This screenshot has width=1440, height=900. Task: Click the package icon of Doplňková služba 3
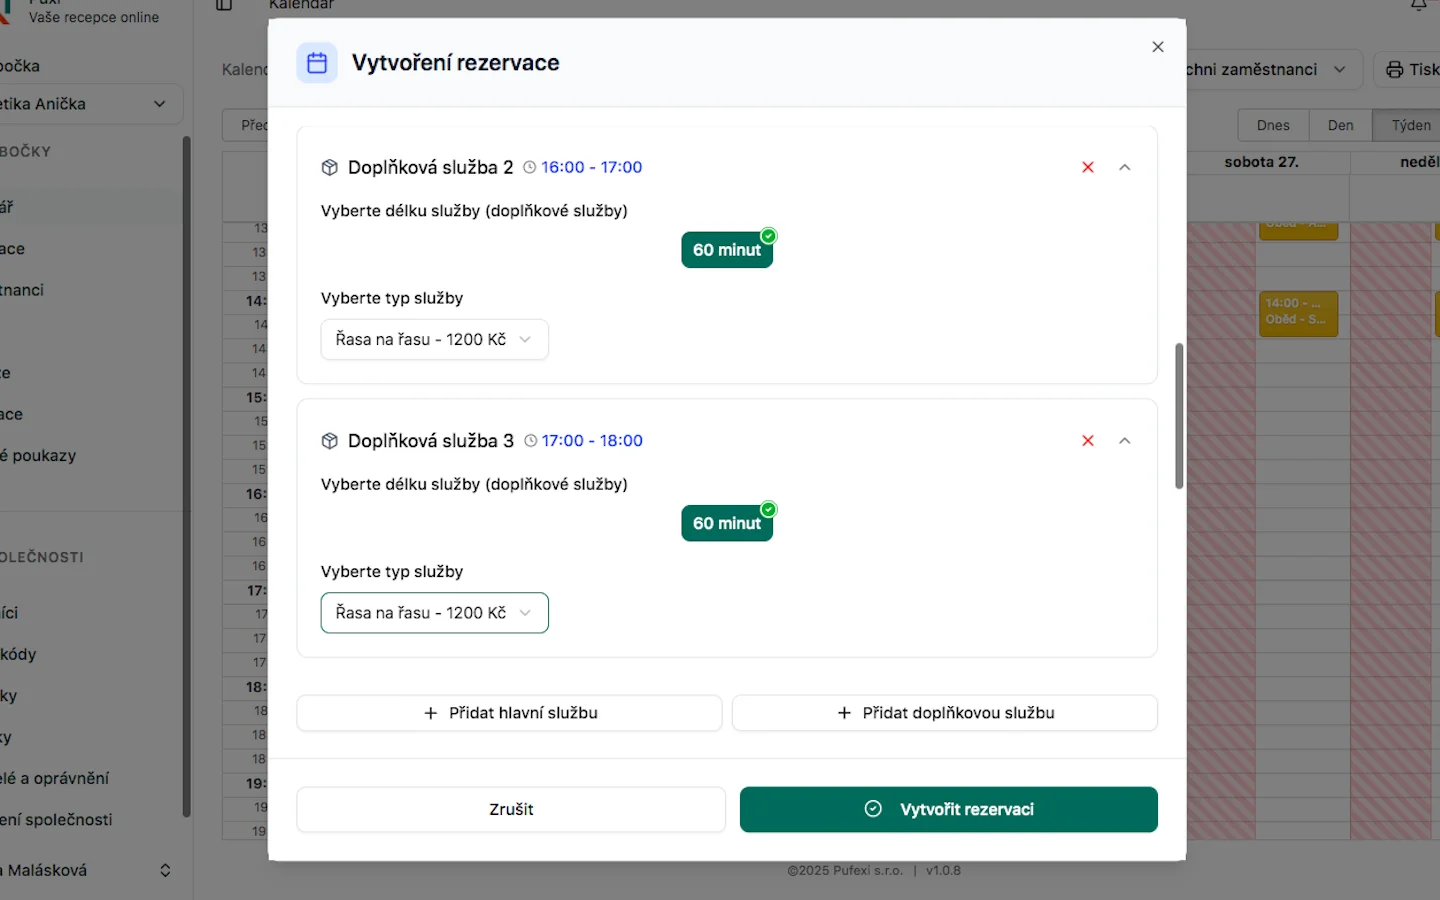click(x=330, y=441)
